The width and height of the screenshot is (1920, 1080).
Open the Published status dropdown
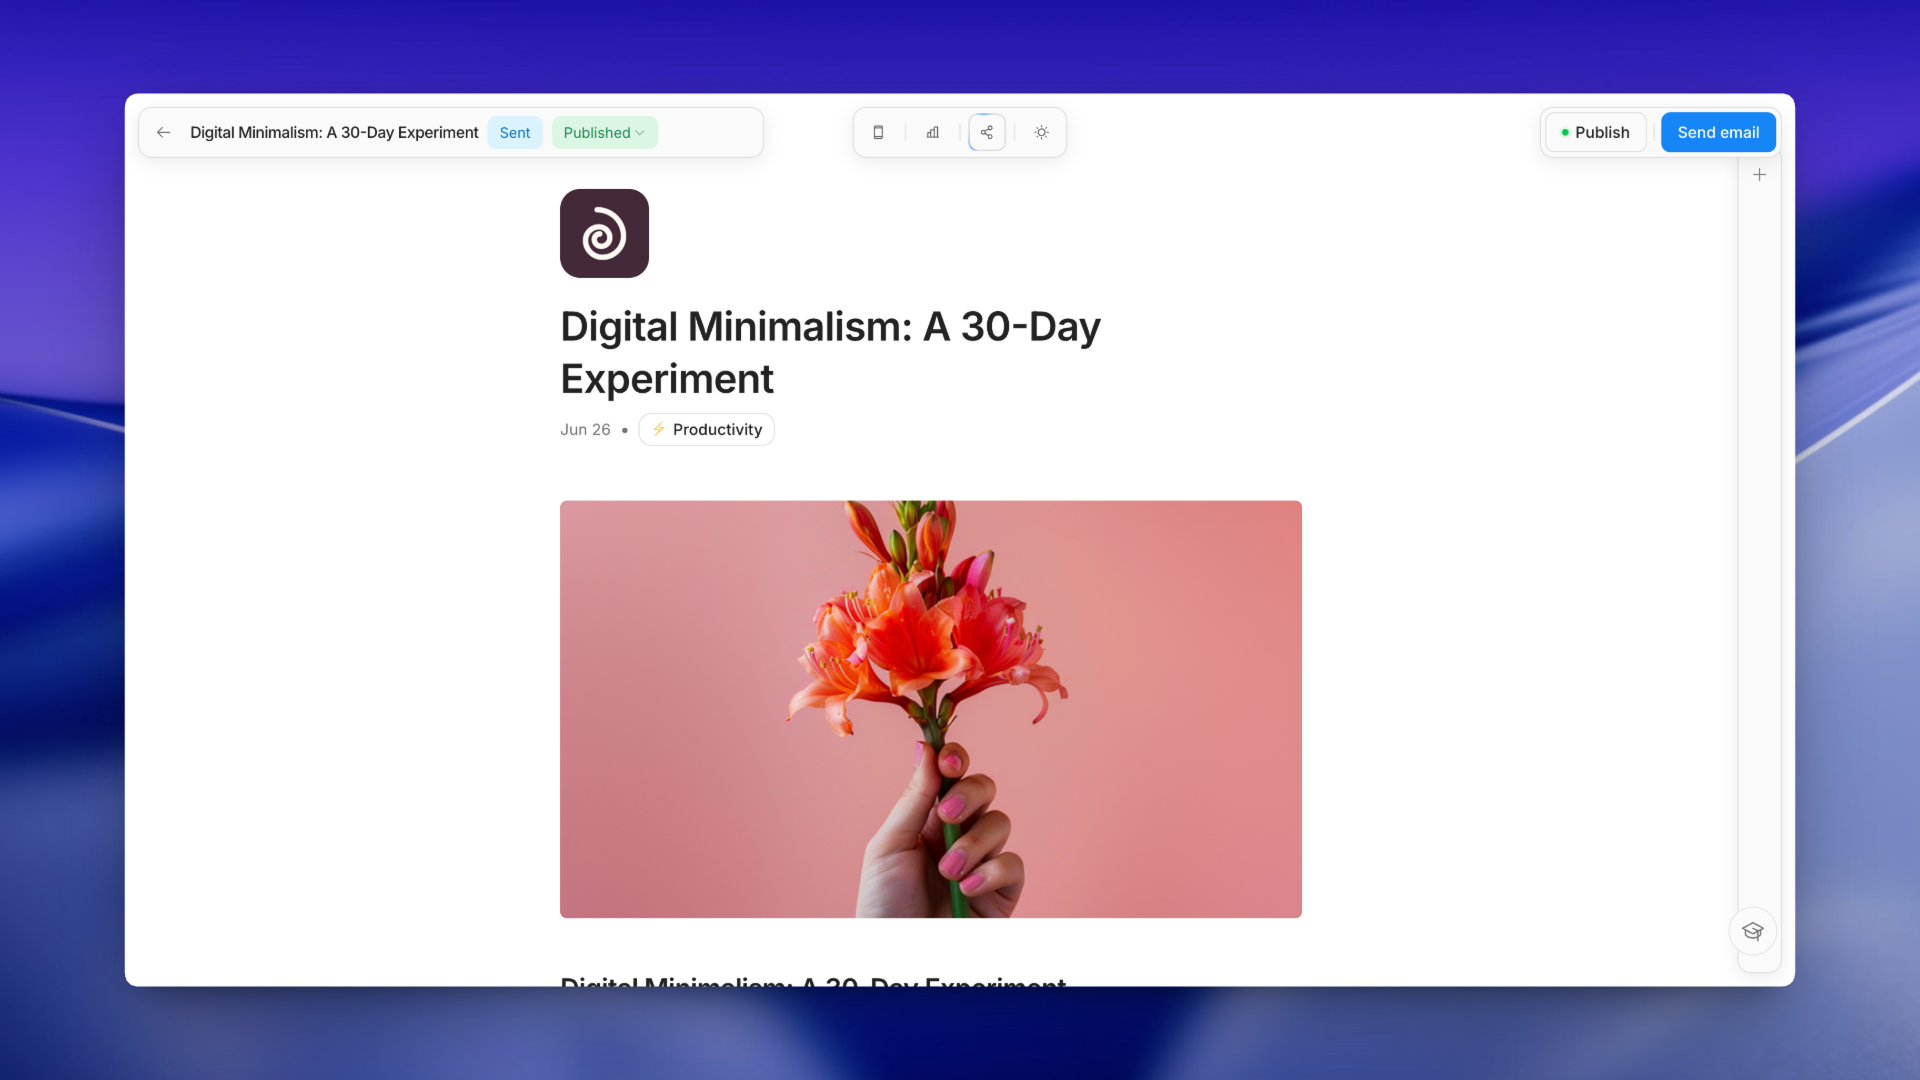click(604, 132)
